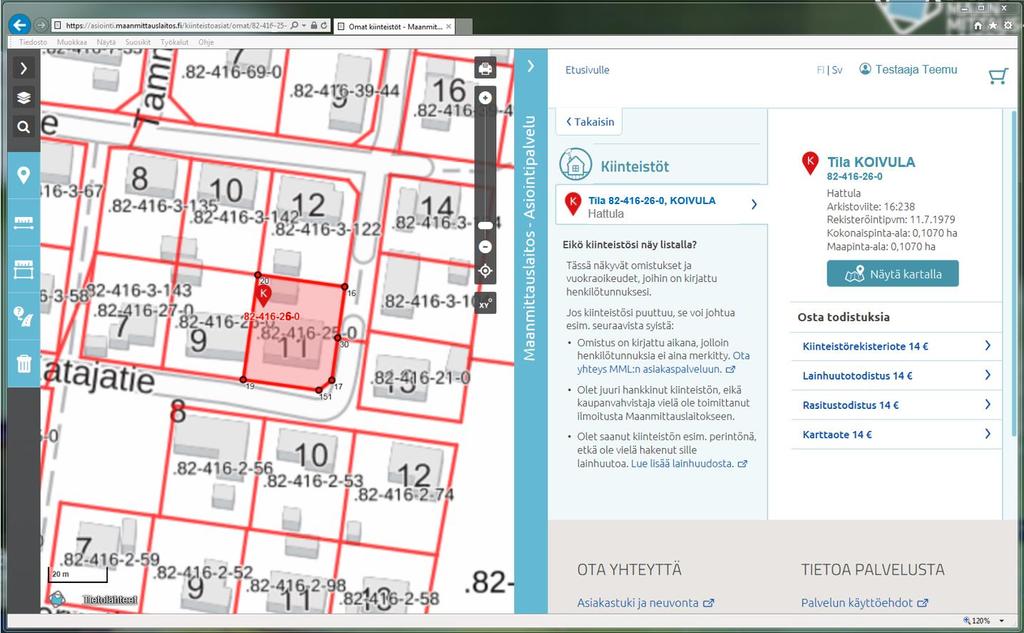Click the browser forward arrow
This screenshot has height=633, width=1024.
point(41,25)
